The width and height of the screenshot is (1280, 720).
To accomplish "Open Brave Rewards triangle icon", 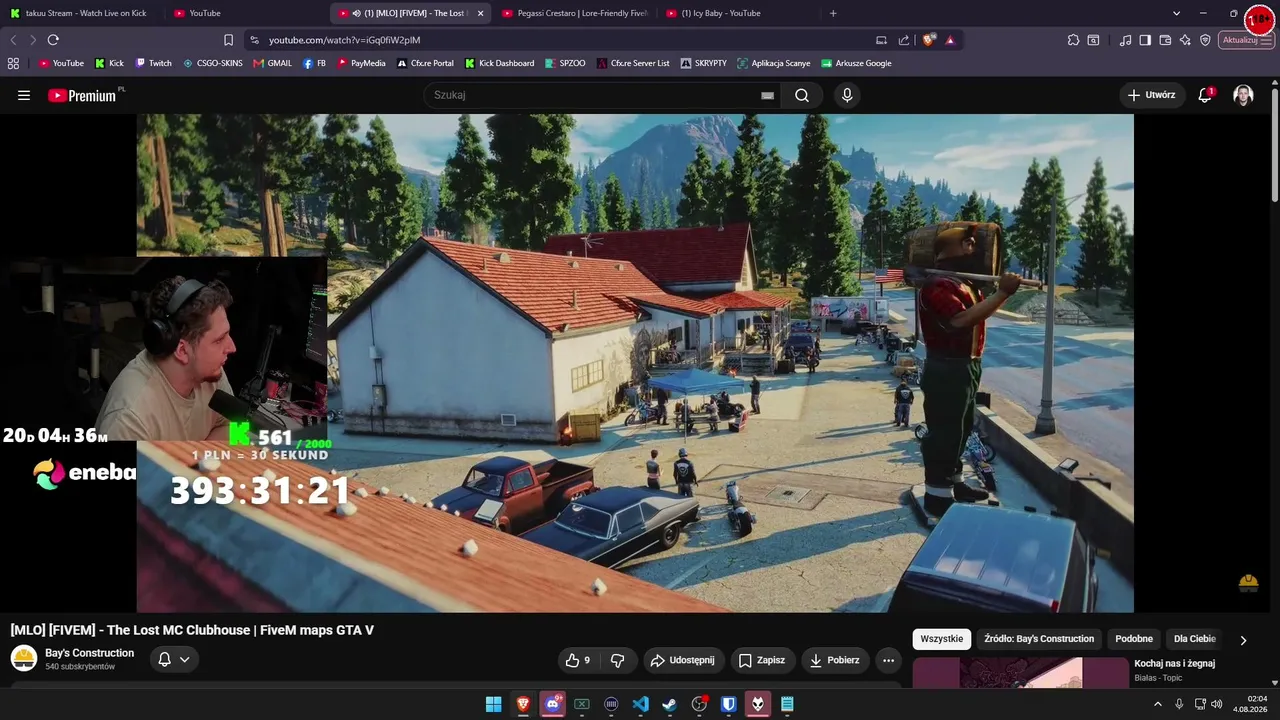I will (x=950, y=40).
